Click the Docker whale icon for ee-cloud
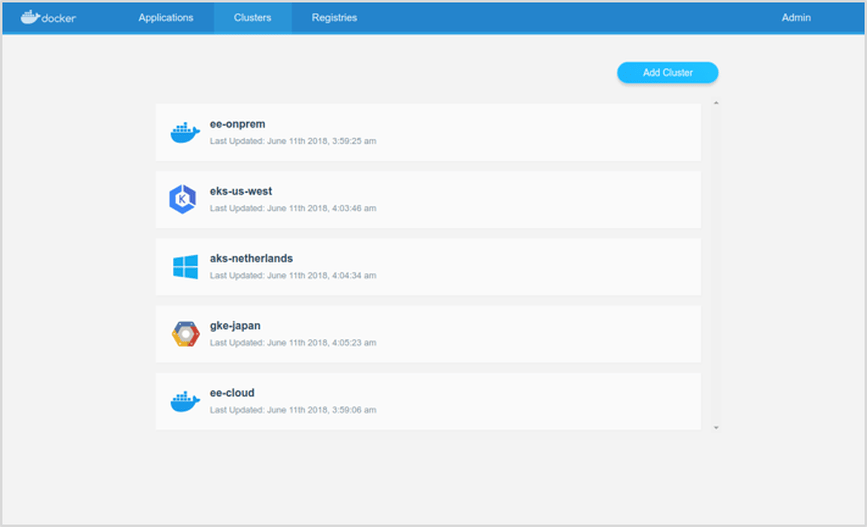Screen dimensions: 867x527 (x=185, y=401)
